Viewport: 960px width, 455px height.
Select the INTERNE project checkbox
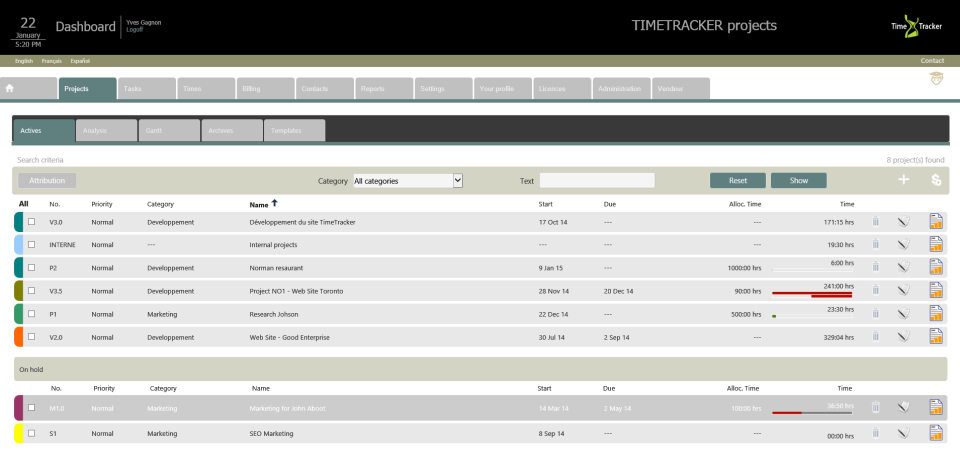click(x=31, y=244)
